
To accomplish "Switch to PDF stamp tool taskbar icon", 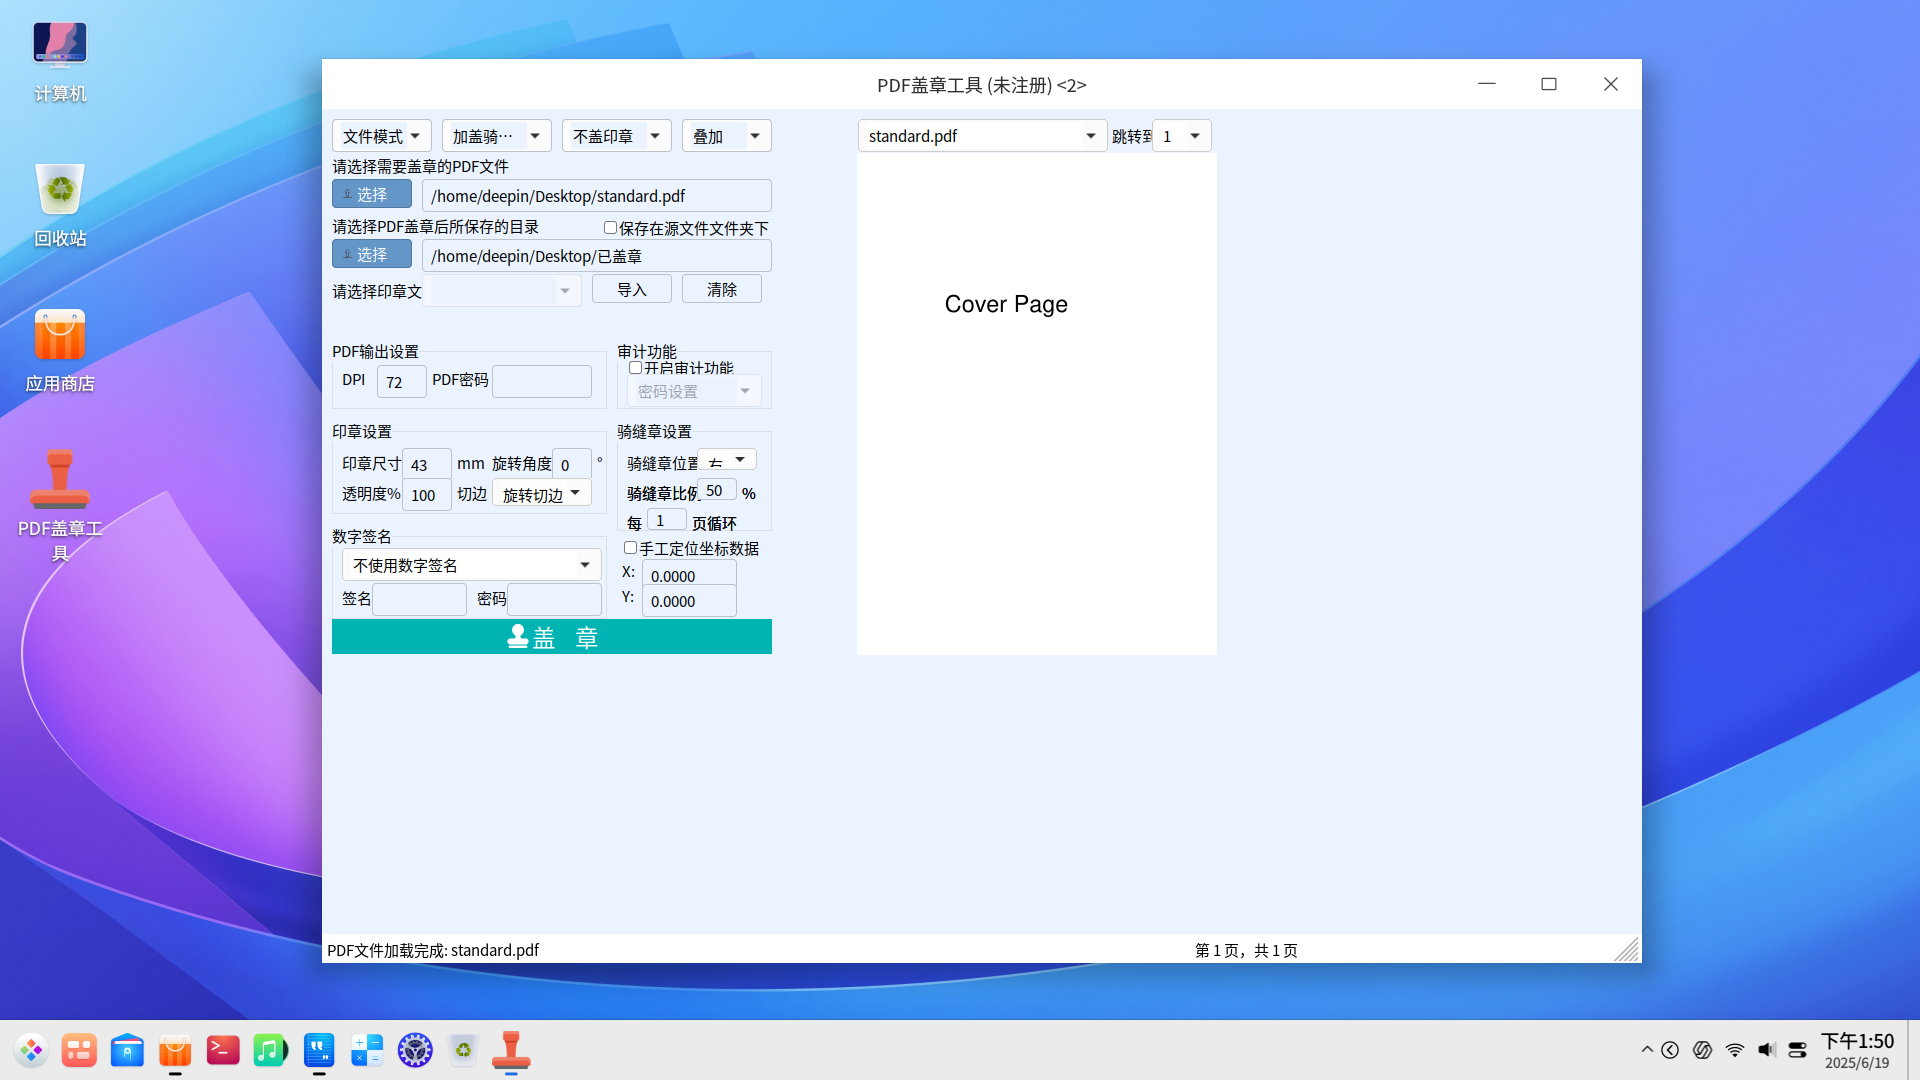I will [x=511, y=1050].
